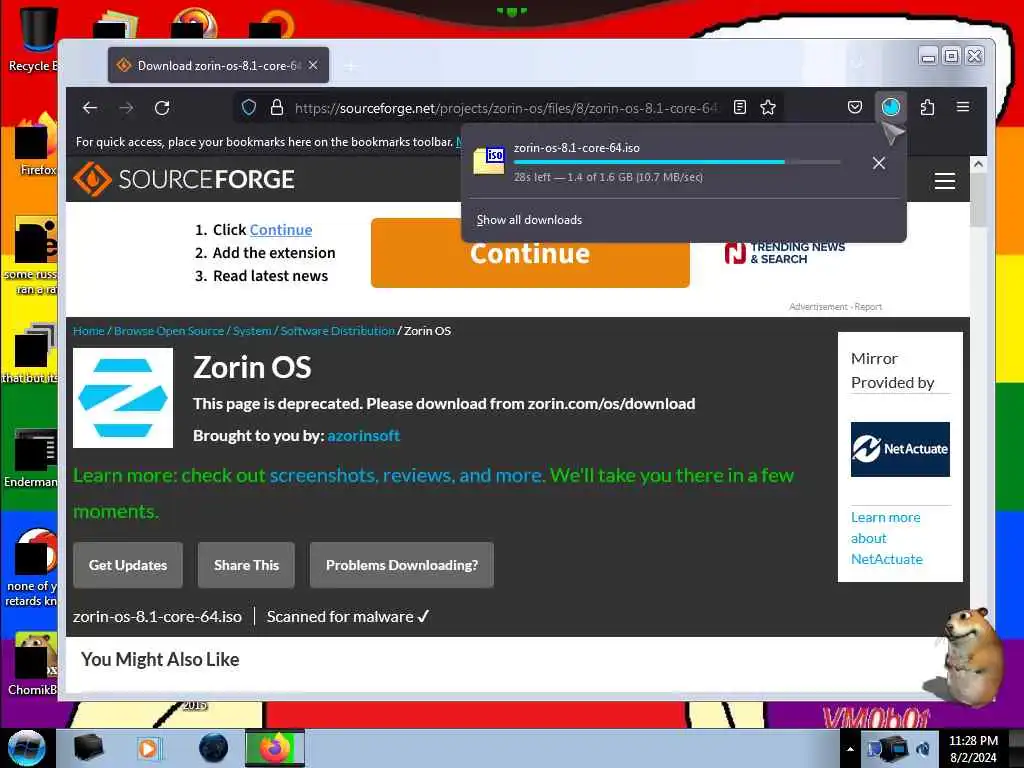Click the volume tray icon
The height and width of the screenshot is (768, 1024).
pos(923,749)
